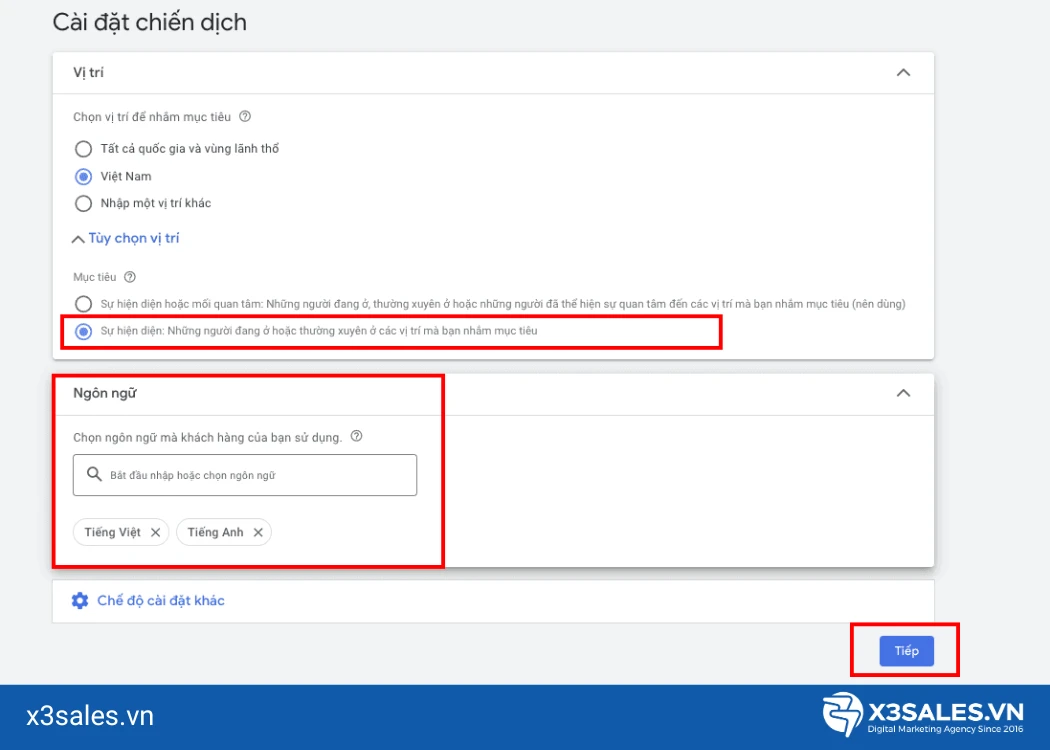
Task: Select 'Sự hiện diện: Những người đang ở' radio
Action: pos(83,331)
